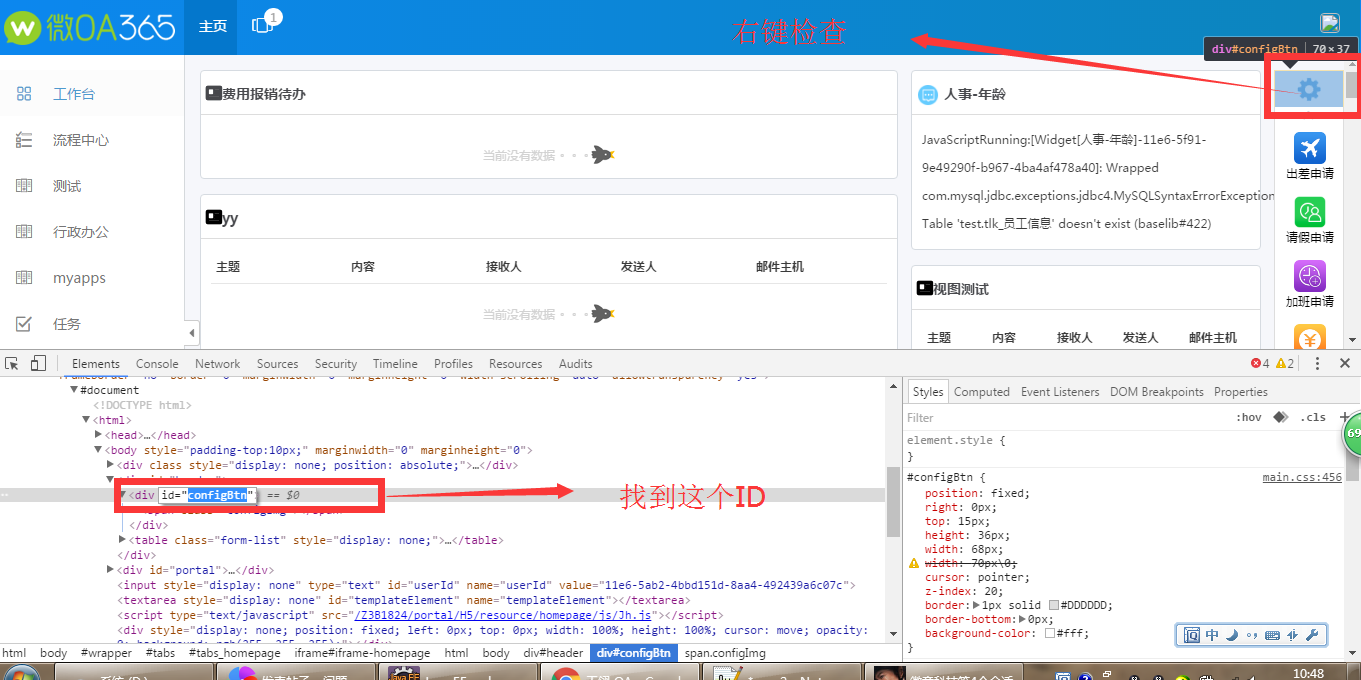1361x680 pixels.
Task: Click the orange yen shortcut icon
Action: pos(1309,337)
